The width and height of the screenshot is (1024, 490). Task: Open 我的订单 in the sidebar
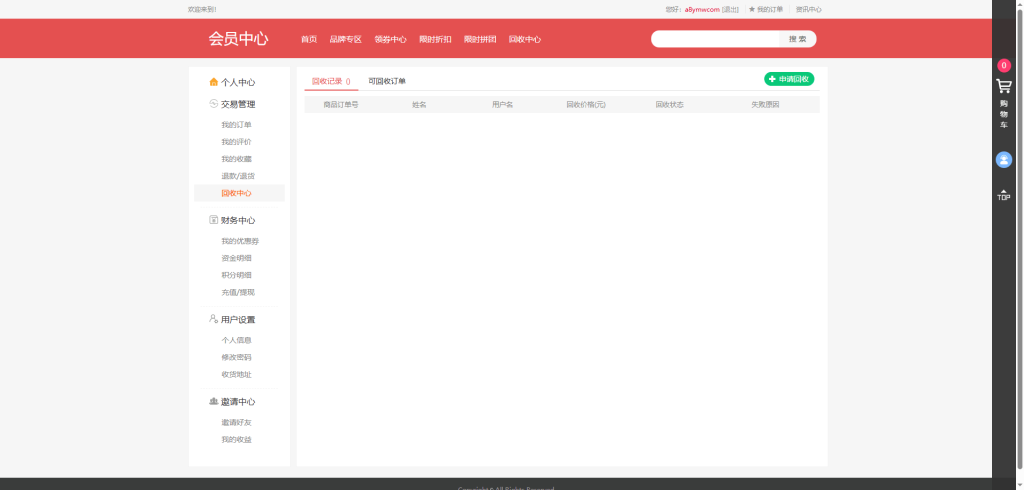(236, 125)
